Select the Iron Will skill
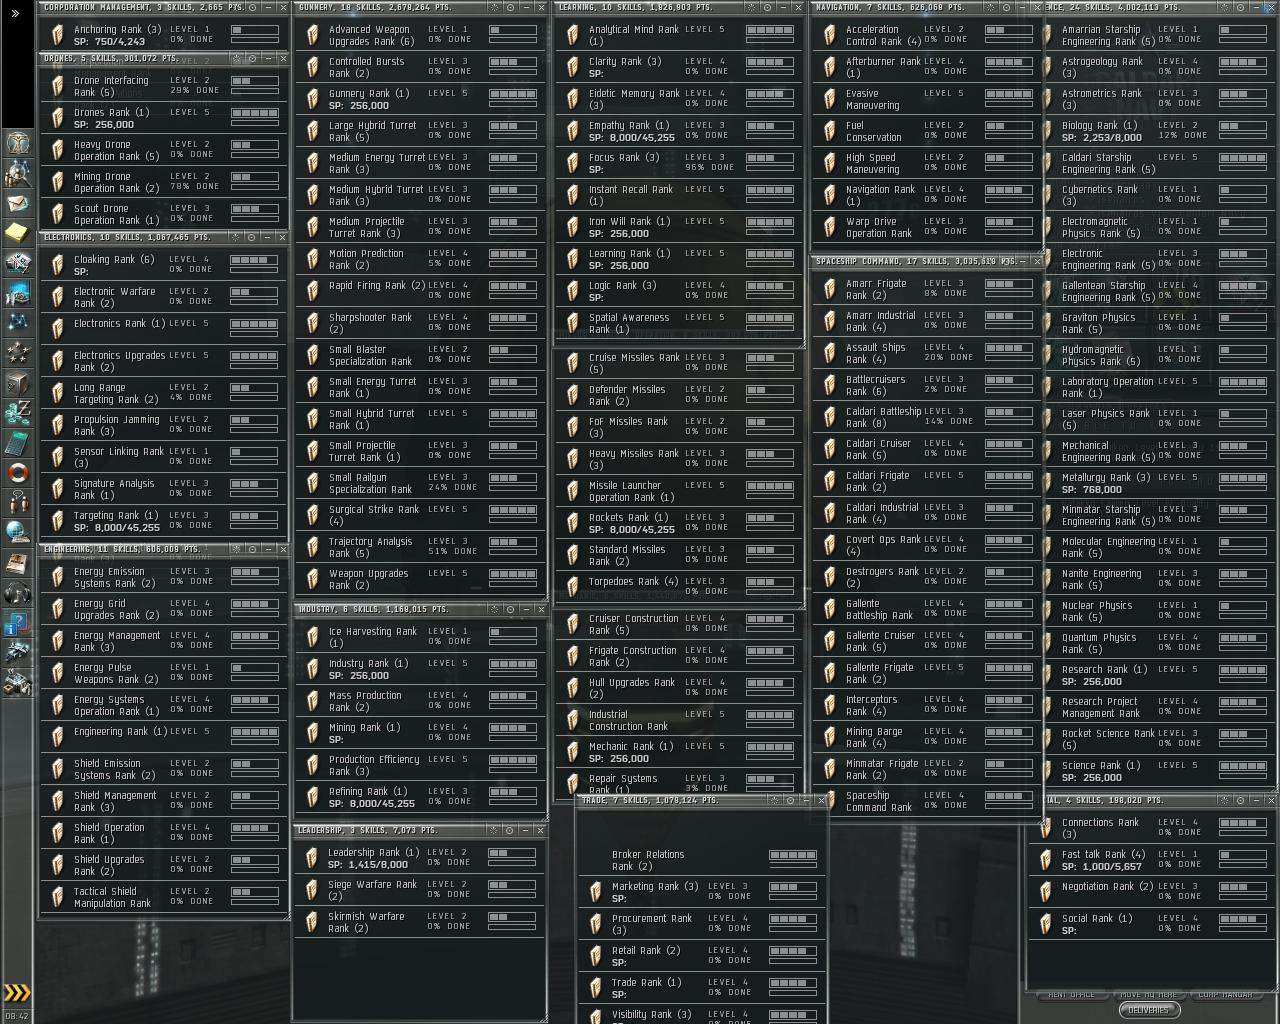This screenshot has height=1024, width=1280. (x=679, y=227)
